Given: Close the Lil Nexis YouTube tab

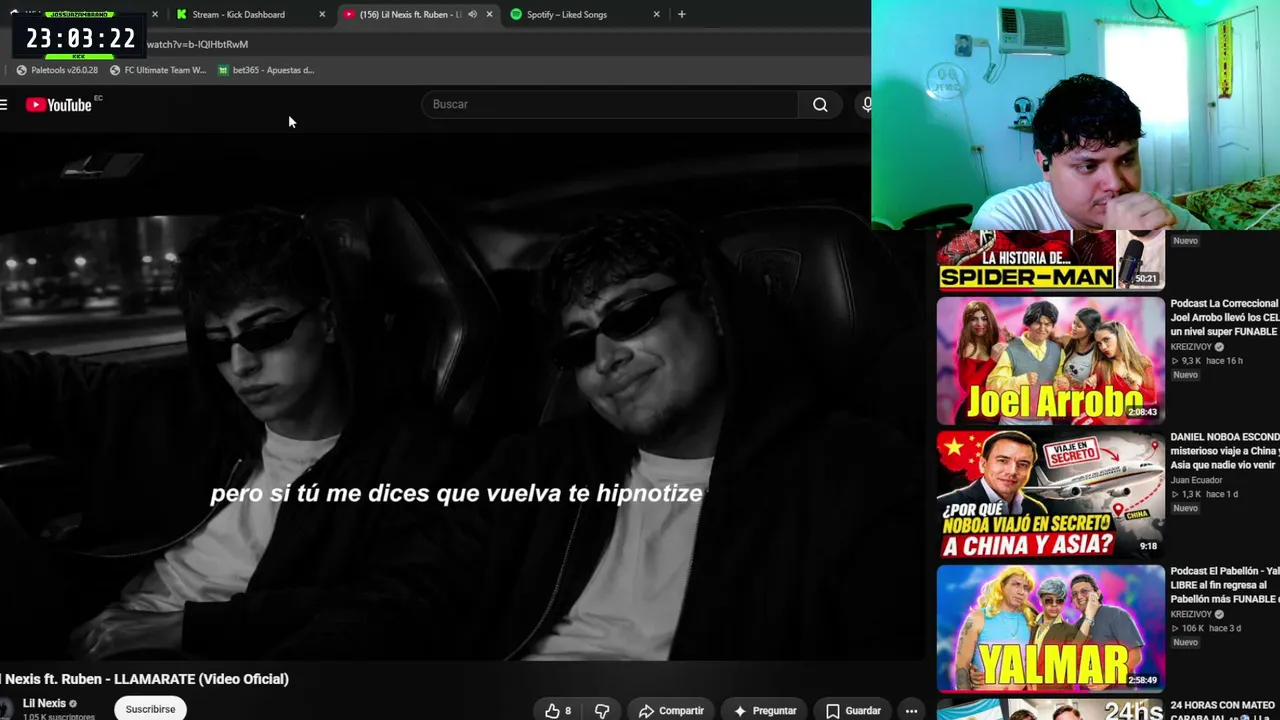Looking at the screenshot, I should click(489, 14).
